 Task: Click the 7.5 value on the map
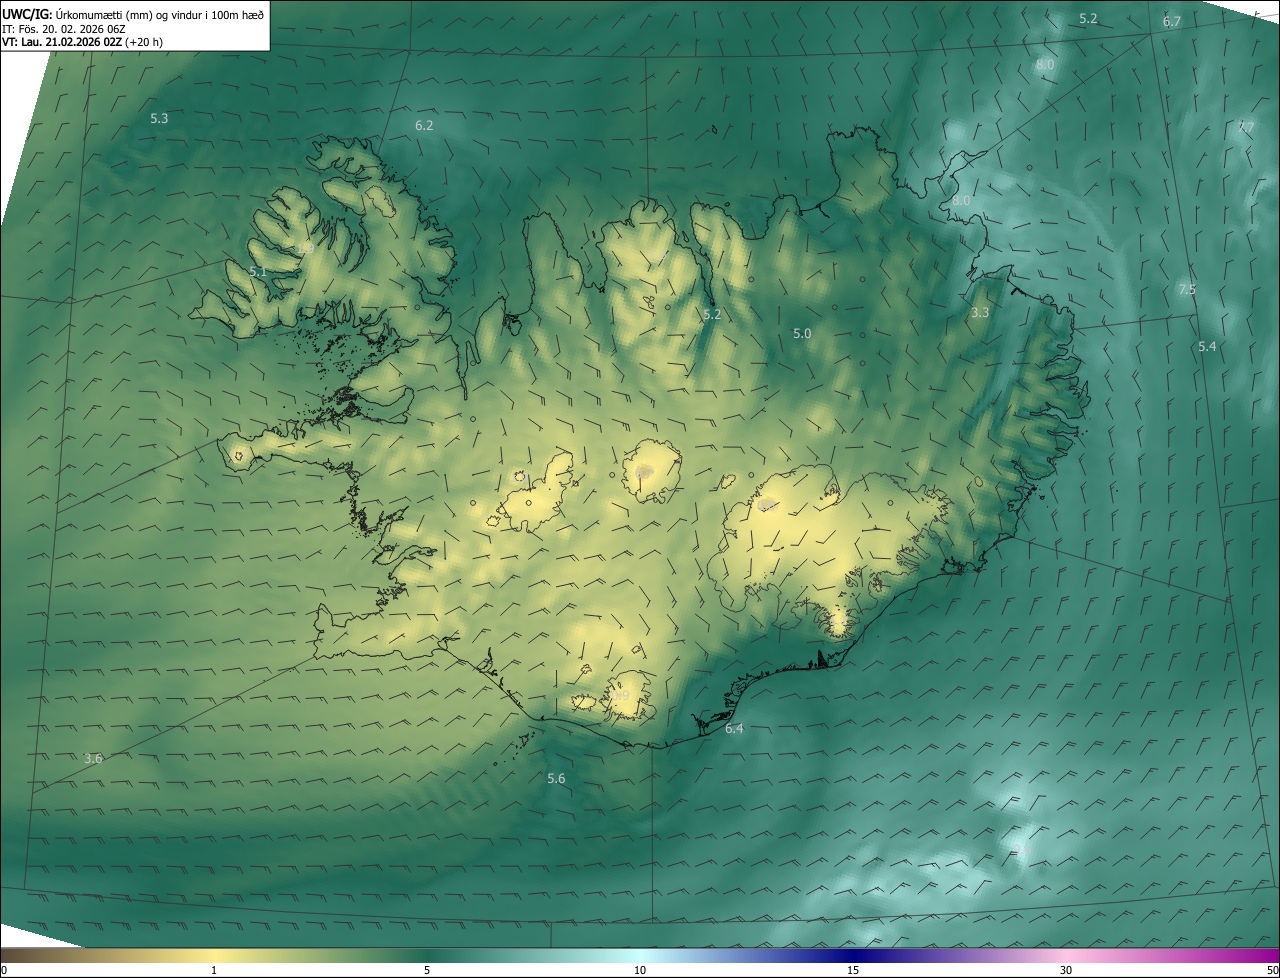(x=1187, y=289)
